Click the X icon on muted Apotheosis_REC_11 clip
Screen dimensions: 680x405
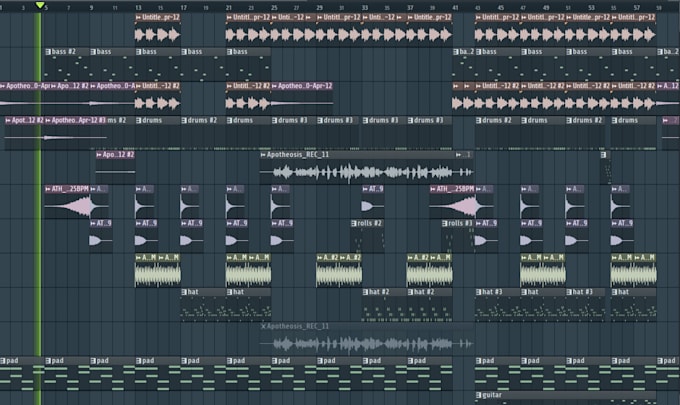pos(263,327)
